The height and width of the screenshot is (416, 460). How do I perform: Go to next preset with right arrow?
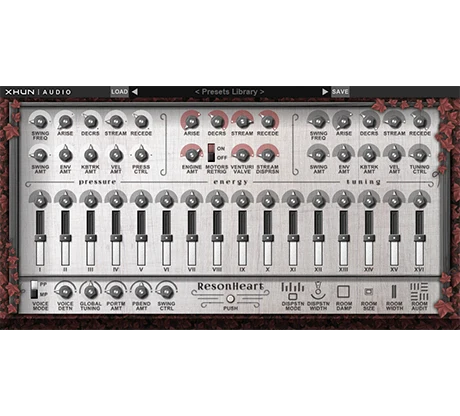pos(325,92)
